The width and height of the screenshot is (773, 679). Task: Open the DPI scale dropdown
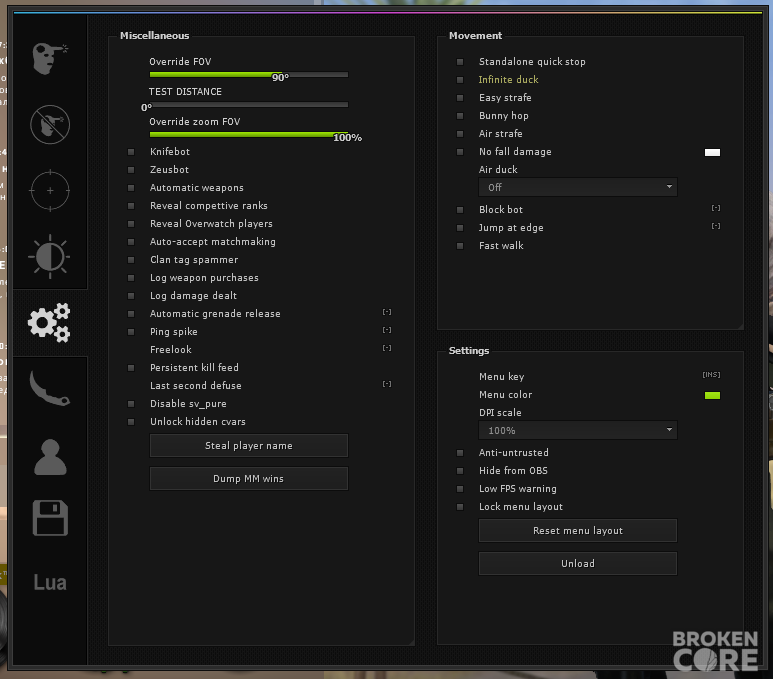click(578, 430)
